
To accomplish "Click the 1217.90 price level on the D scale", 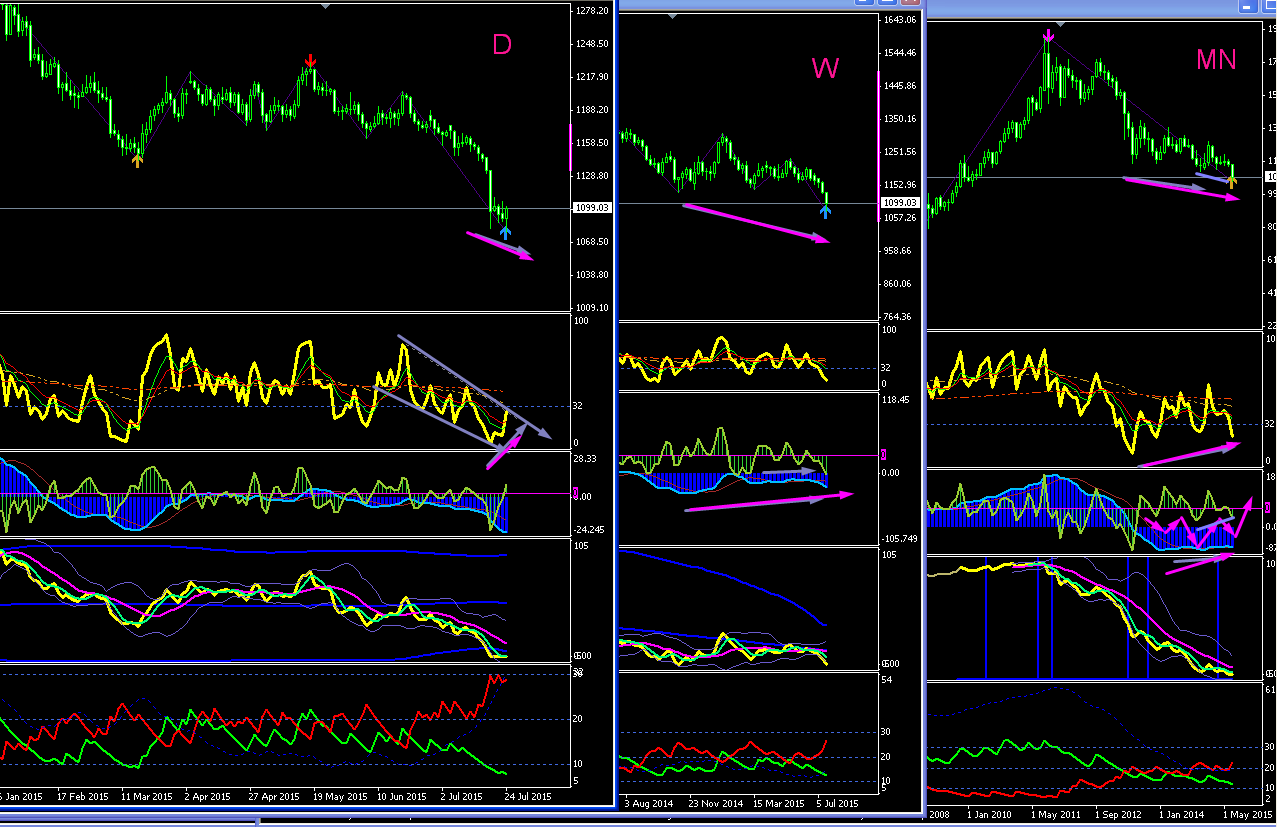I will tap(592, 77).
